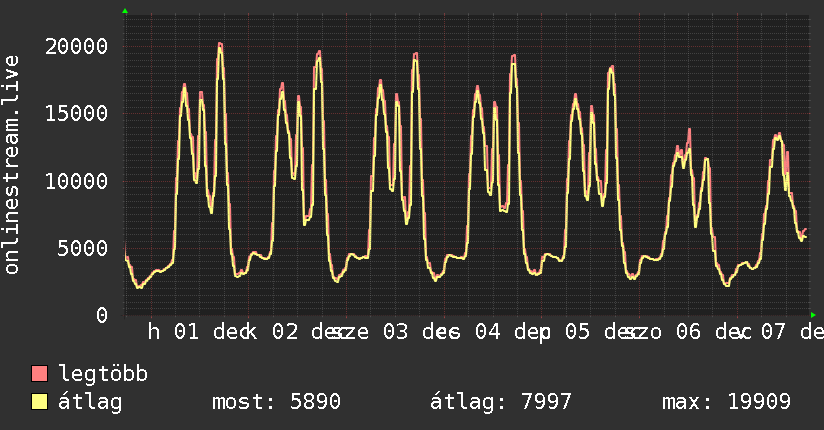Click the 'most: 5890' current value

pos(276,402)
